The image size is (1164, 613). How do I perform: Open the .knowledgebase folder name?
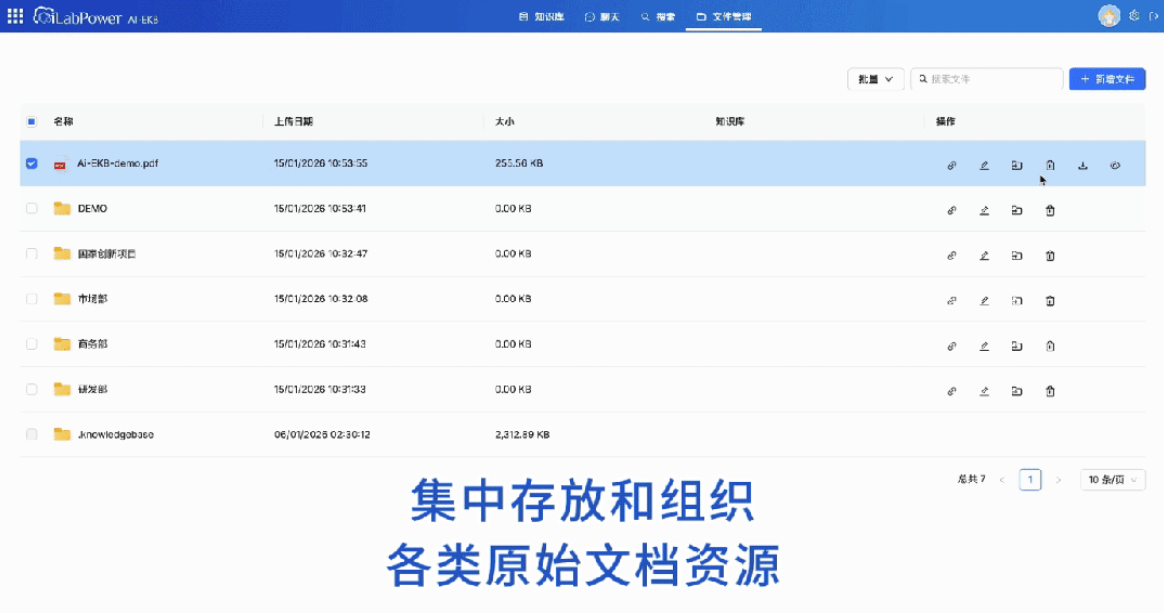point(116,435)
